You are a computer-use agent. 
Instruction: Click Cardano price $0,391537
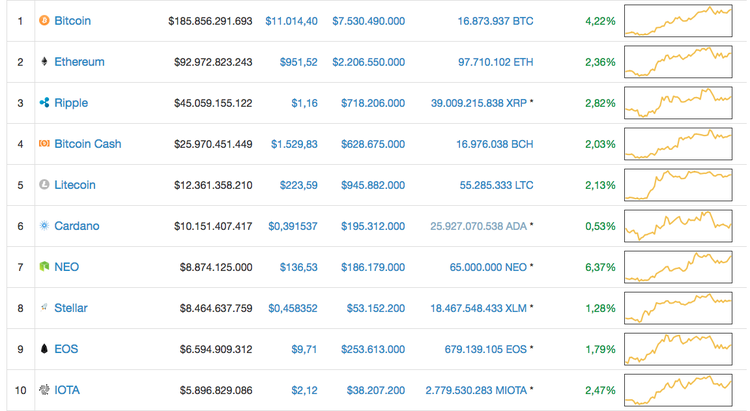point(293,226)
